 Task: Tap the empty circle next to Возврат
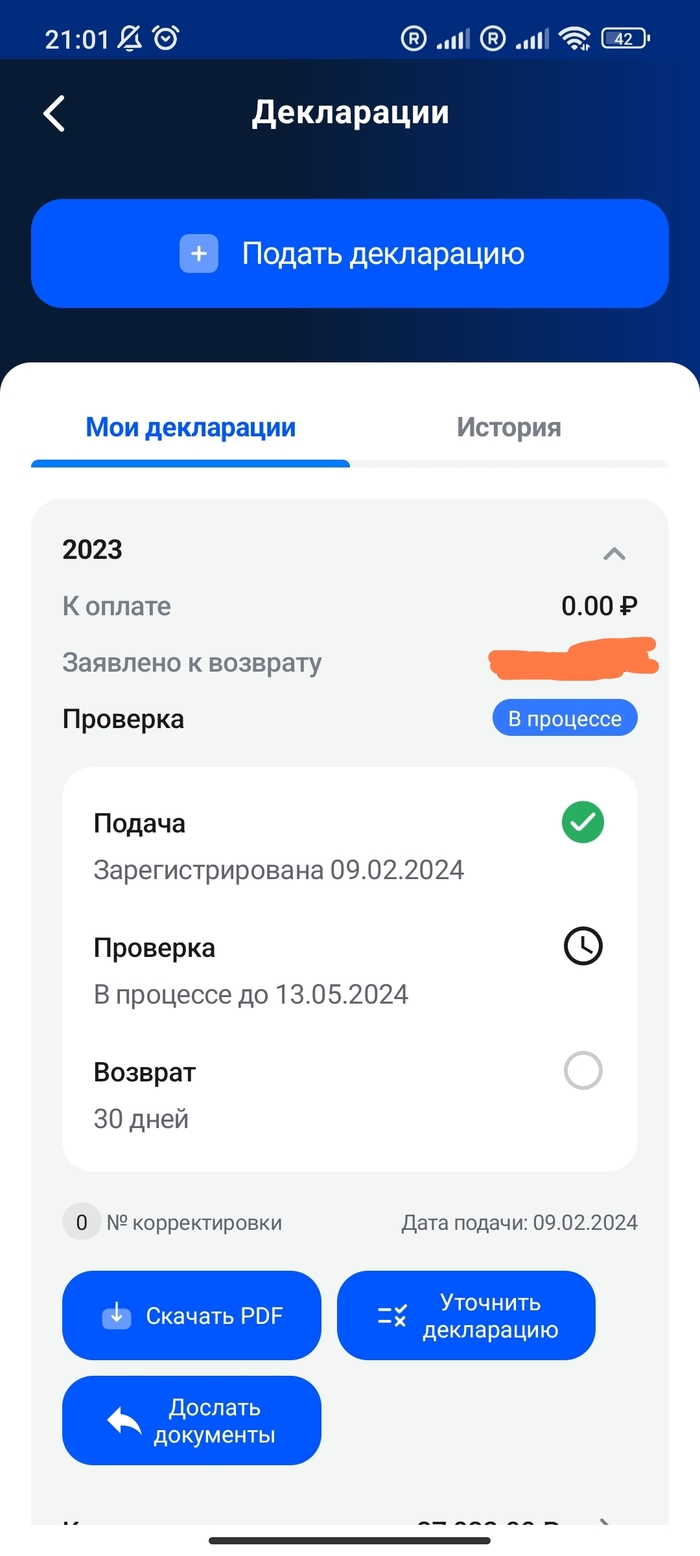click(x=583, y=1070)
